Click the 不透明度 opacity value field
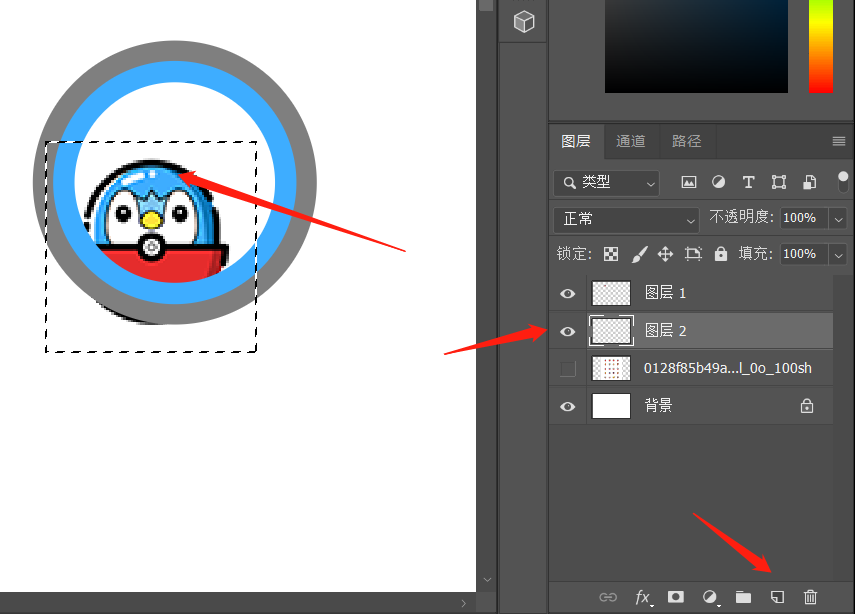This screenshot has width=855, height=614. point(804,219)
